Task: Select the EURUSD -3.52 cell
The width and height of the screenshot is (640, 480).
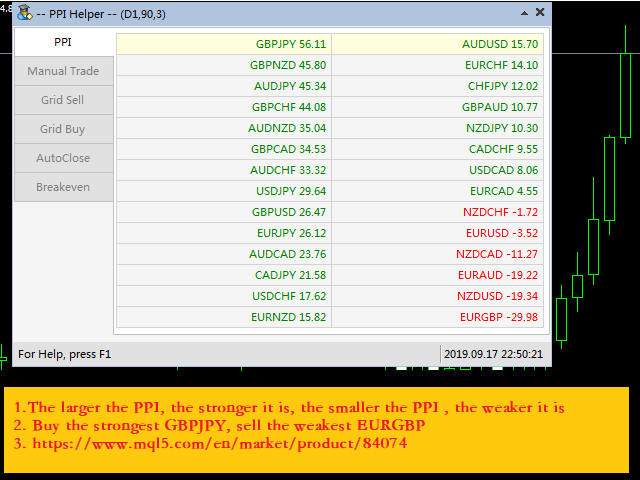Action: (438, 233)
